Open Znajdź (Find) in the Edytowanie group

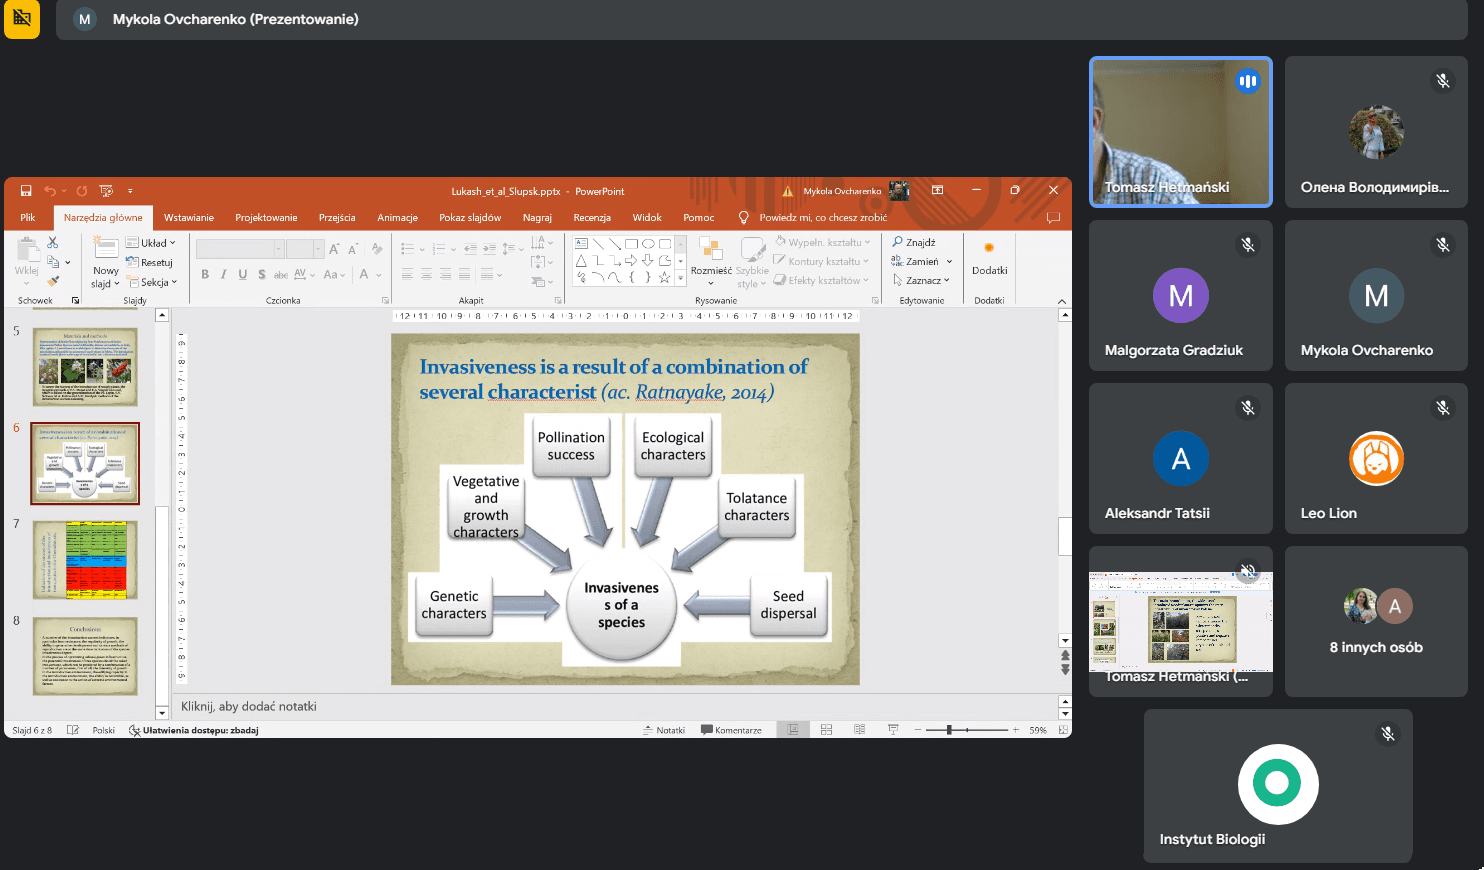pos(914,242)
